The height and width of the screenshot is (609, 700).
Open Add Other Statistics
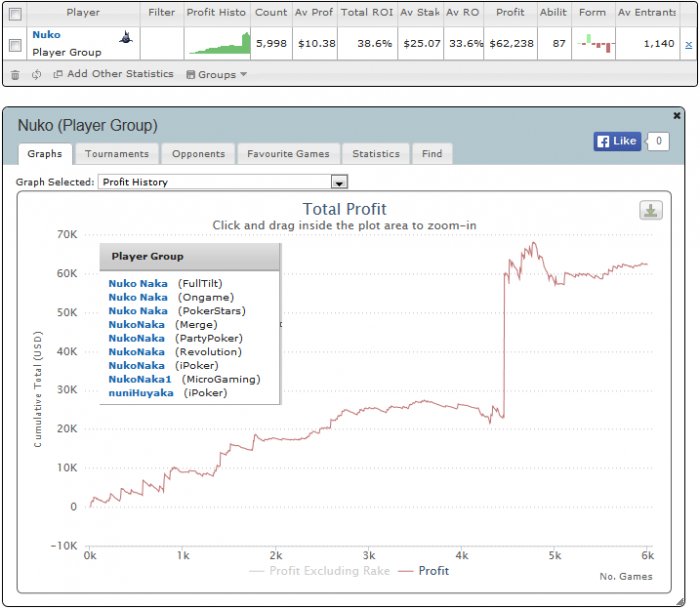(113, 74)
